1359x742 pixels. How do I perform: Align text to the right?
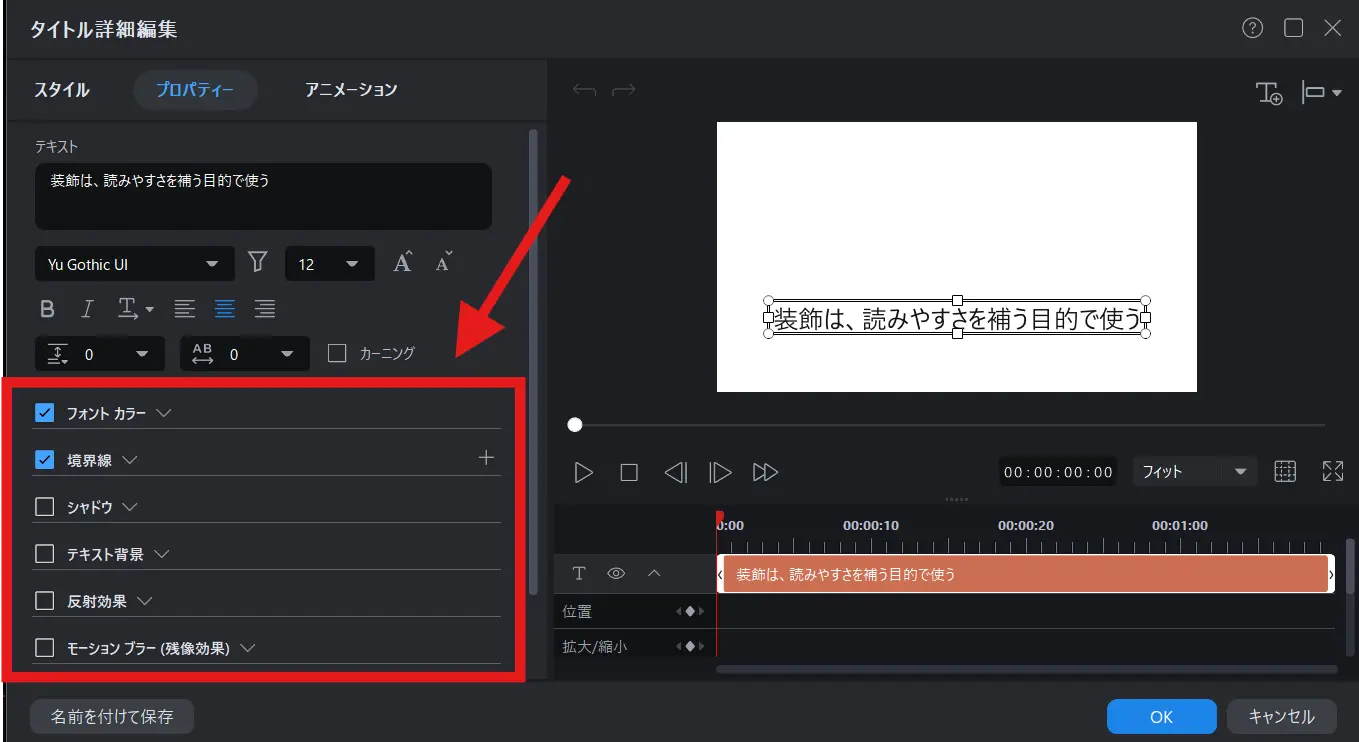point(265,309)
